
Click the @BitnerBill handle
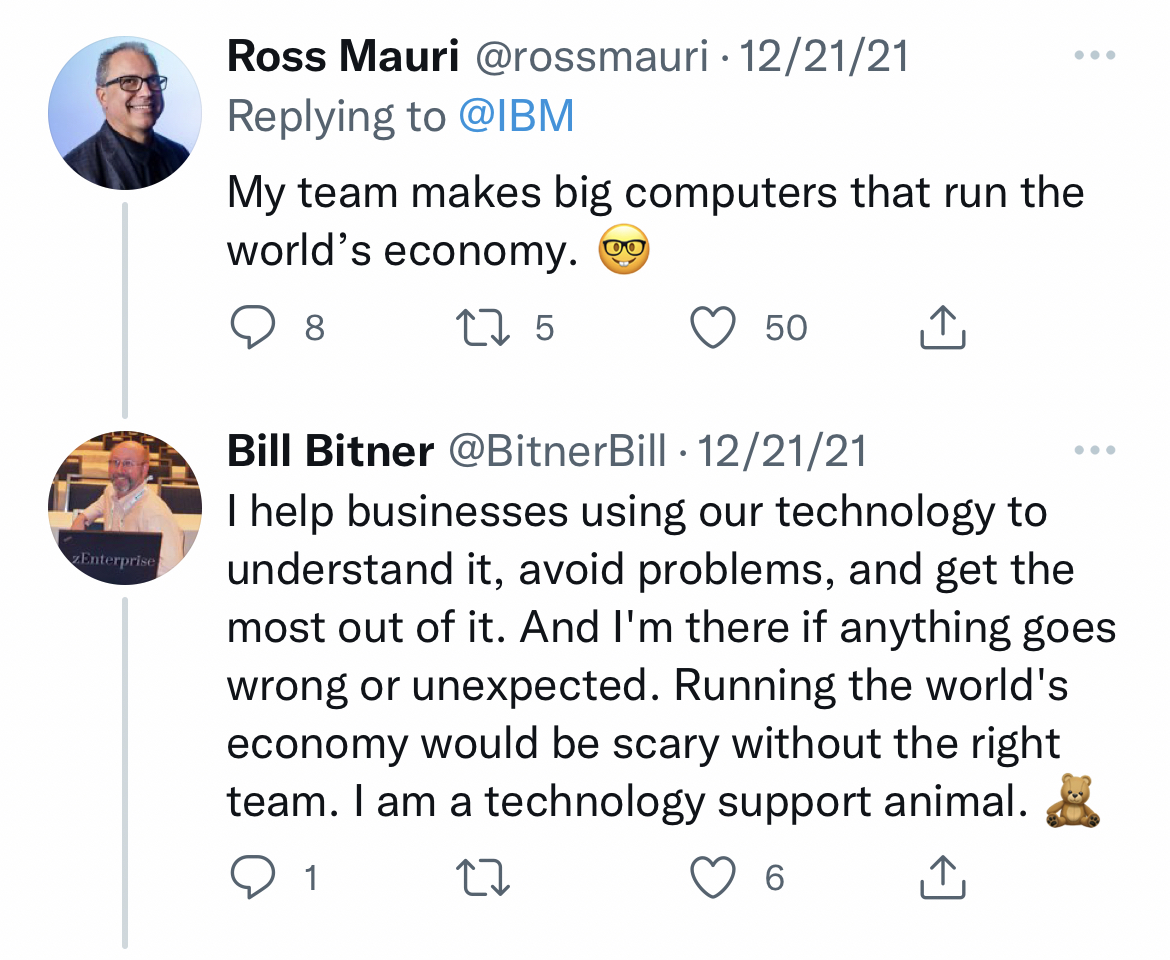click(x=556, y=452)
